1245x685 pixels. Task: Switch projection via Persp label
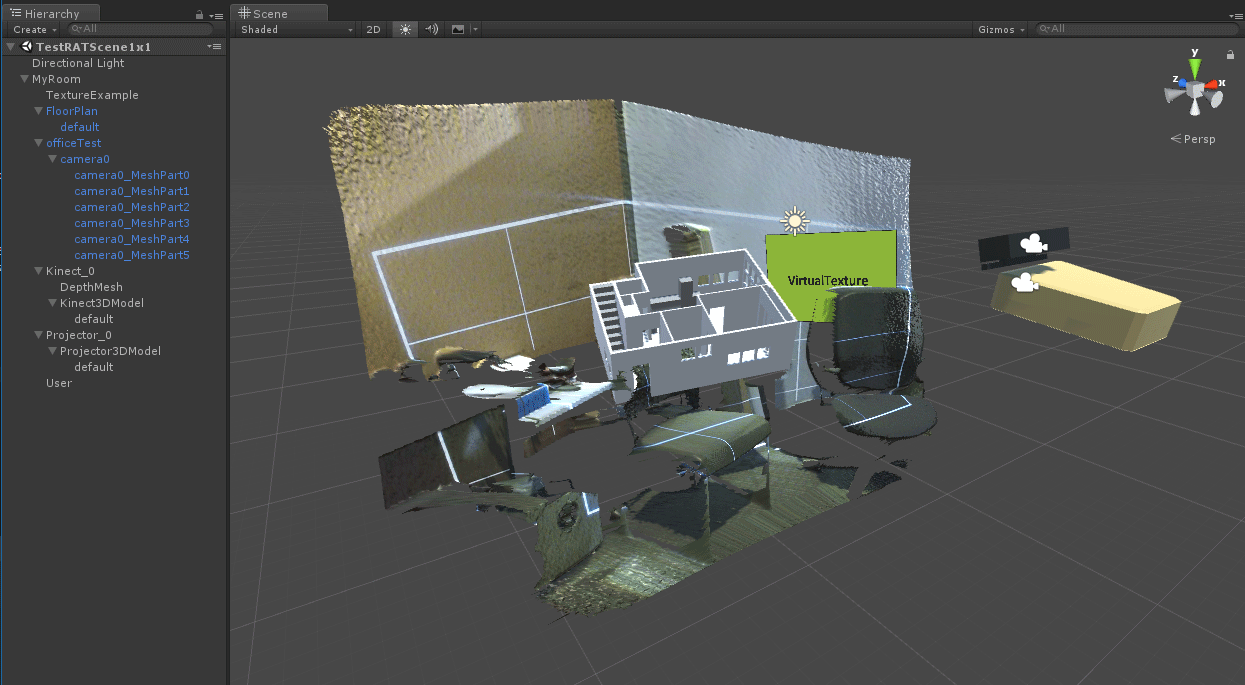(x=1193, y=139)
